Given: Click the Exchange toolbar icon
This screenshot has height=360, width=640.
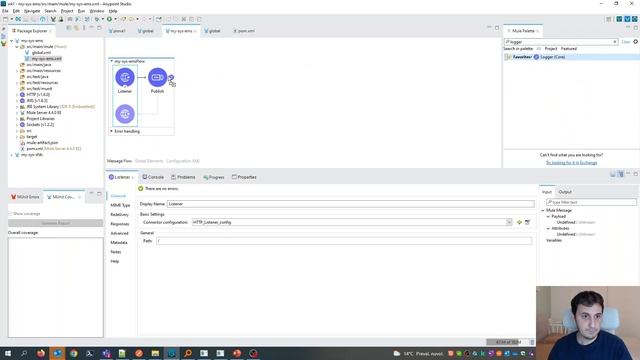Looking at the screenshot, I should coord(18,19).
